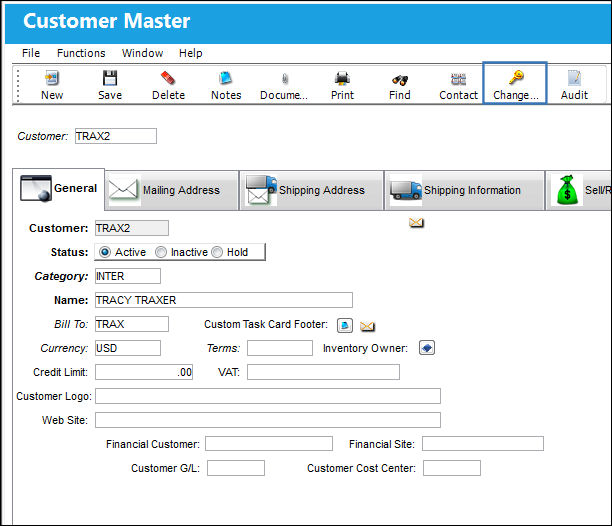
Task: Open the File menu
Action: tap(31, 53)
